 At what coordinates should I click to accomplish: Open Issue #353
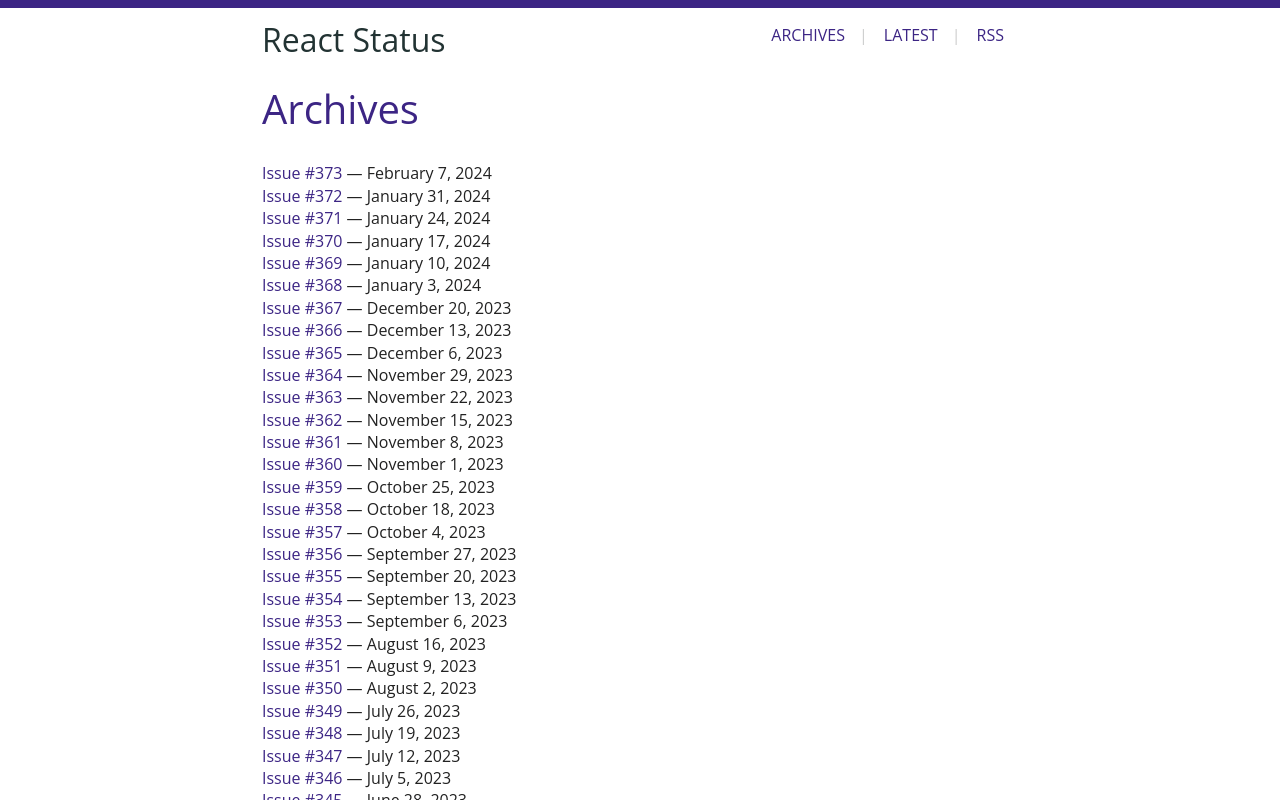click(x=302, y=621)
